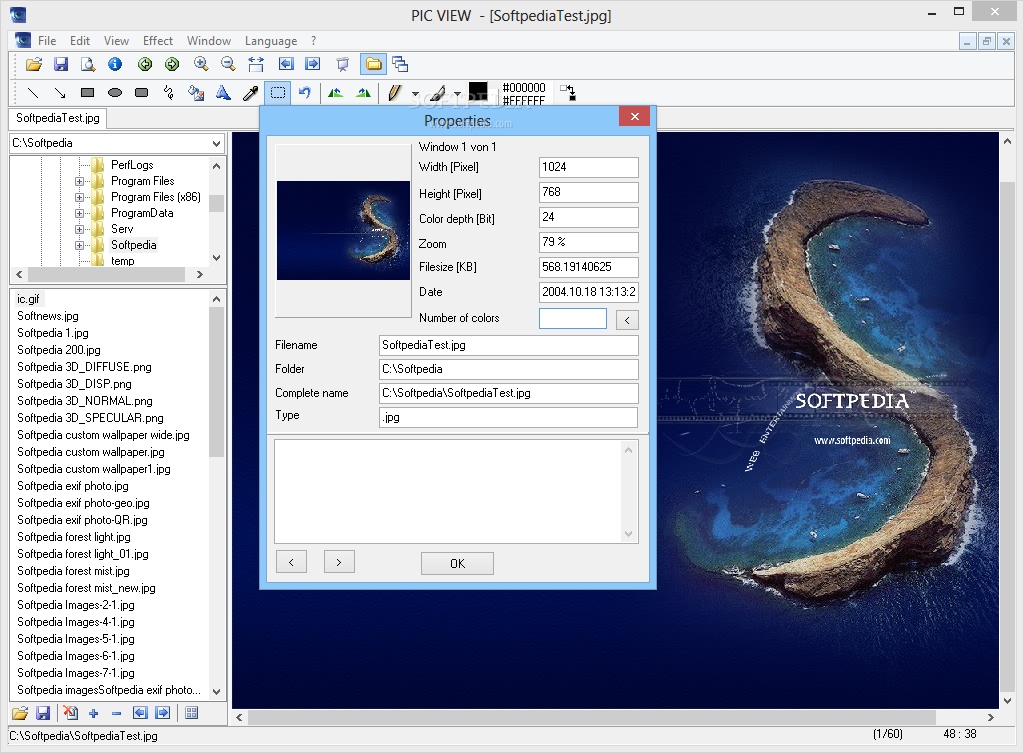Open the Language menu
The image size is (1024, 753).
coord(271,40)
